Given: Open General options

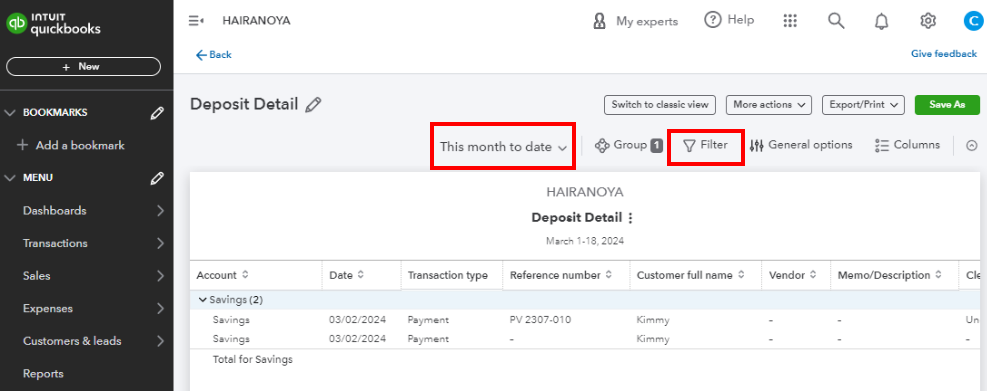Looking at the screenshot, I should pos(801,145).
